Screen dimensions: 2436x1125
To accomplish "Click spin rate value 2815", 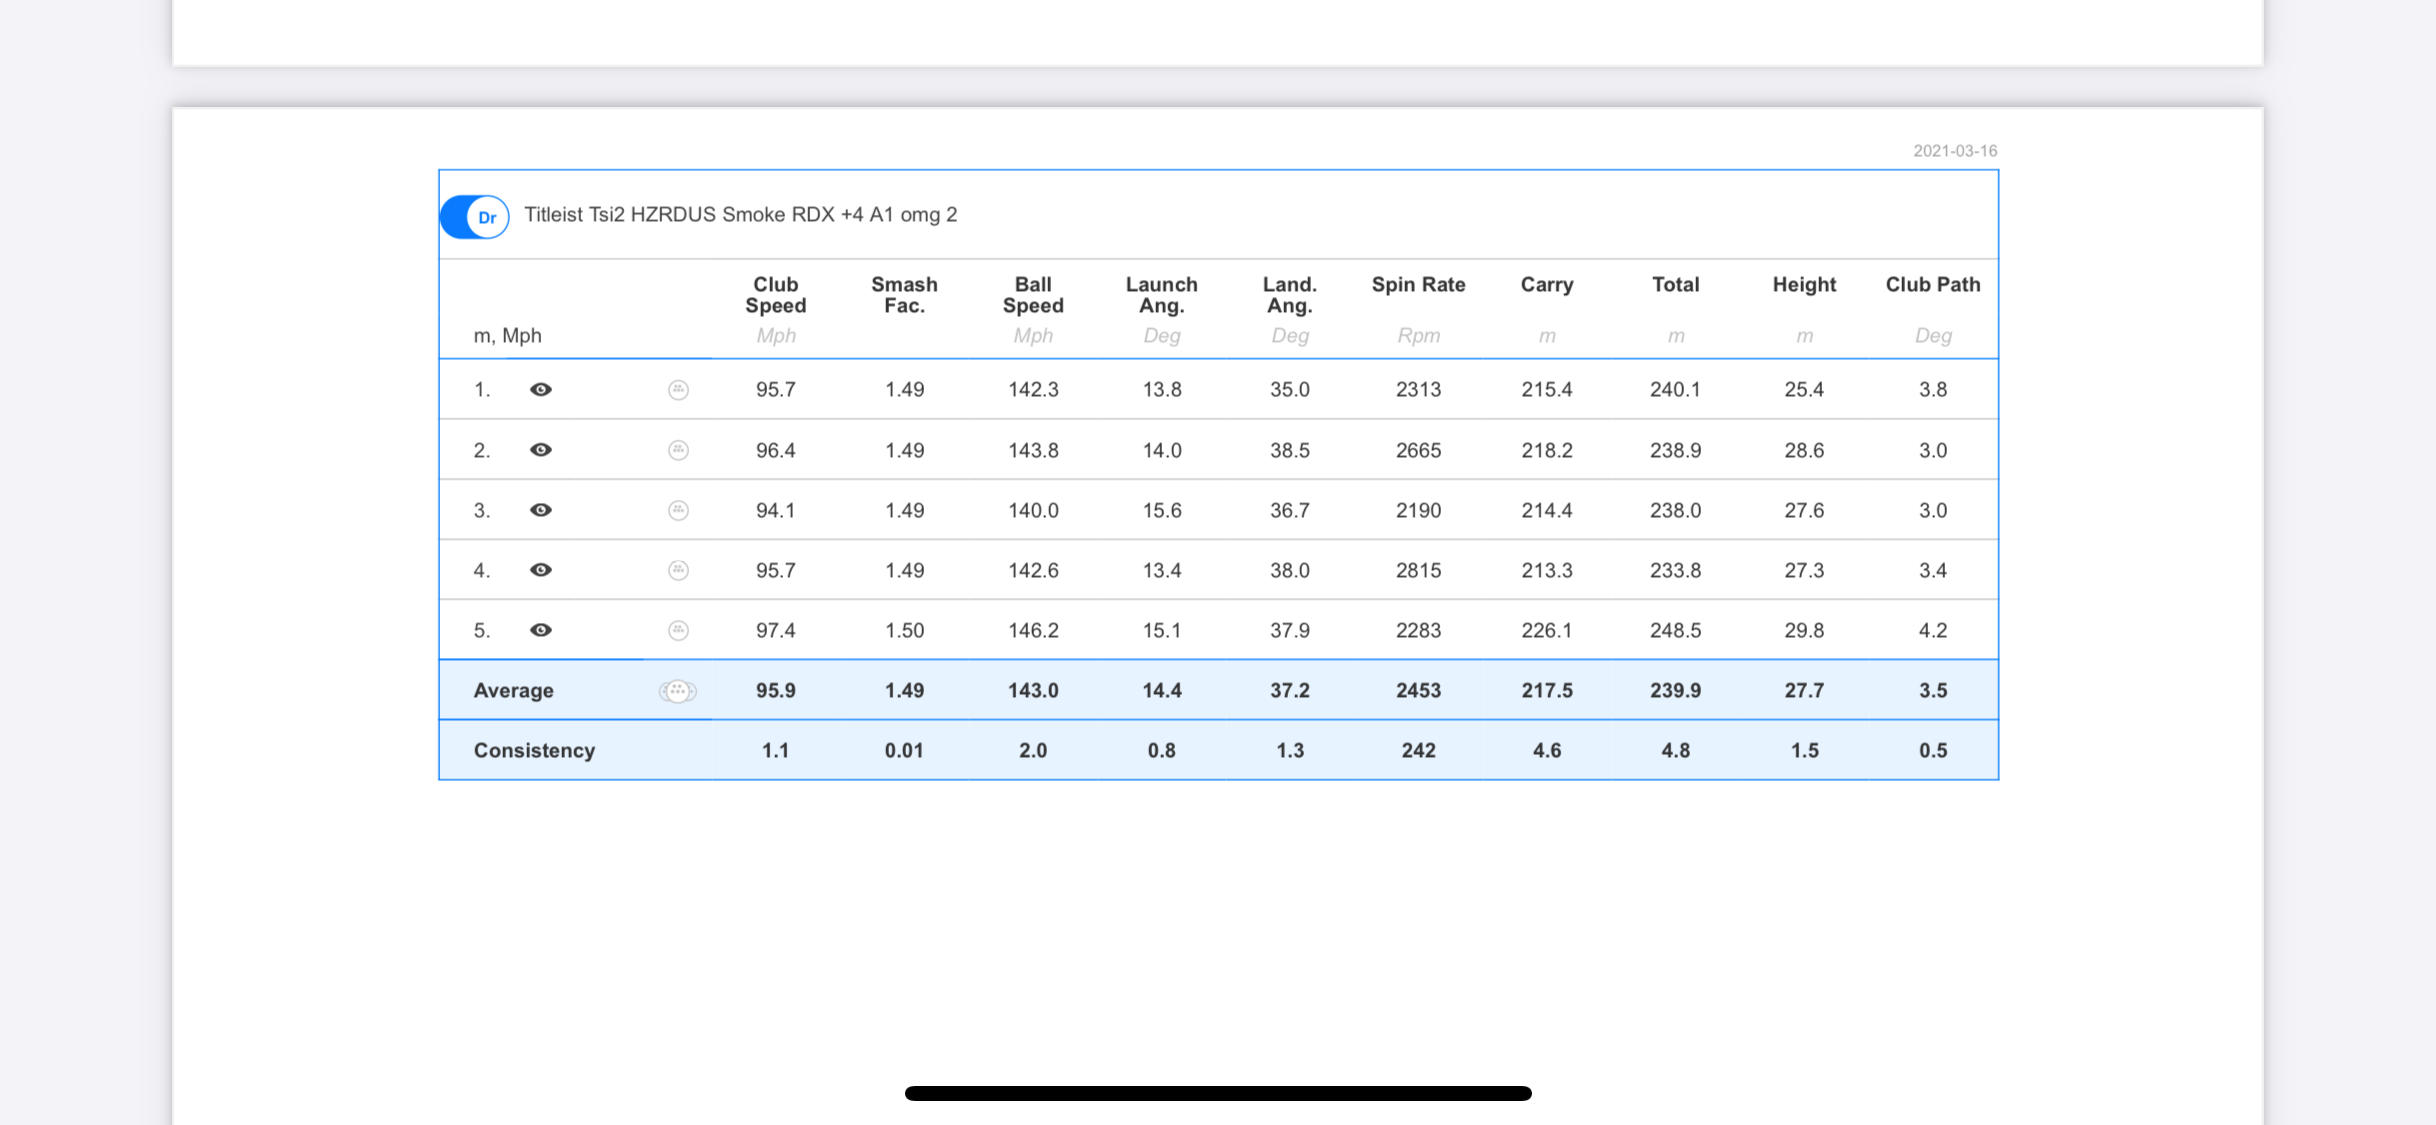I will pyautogui.click(x=1418, y=569).
